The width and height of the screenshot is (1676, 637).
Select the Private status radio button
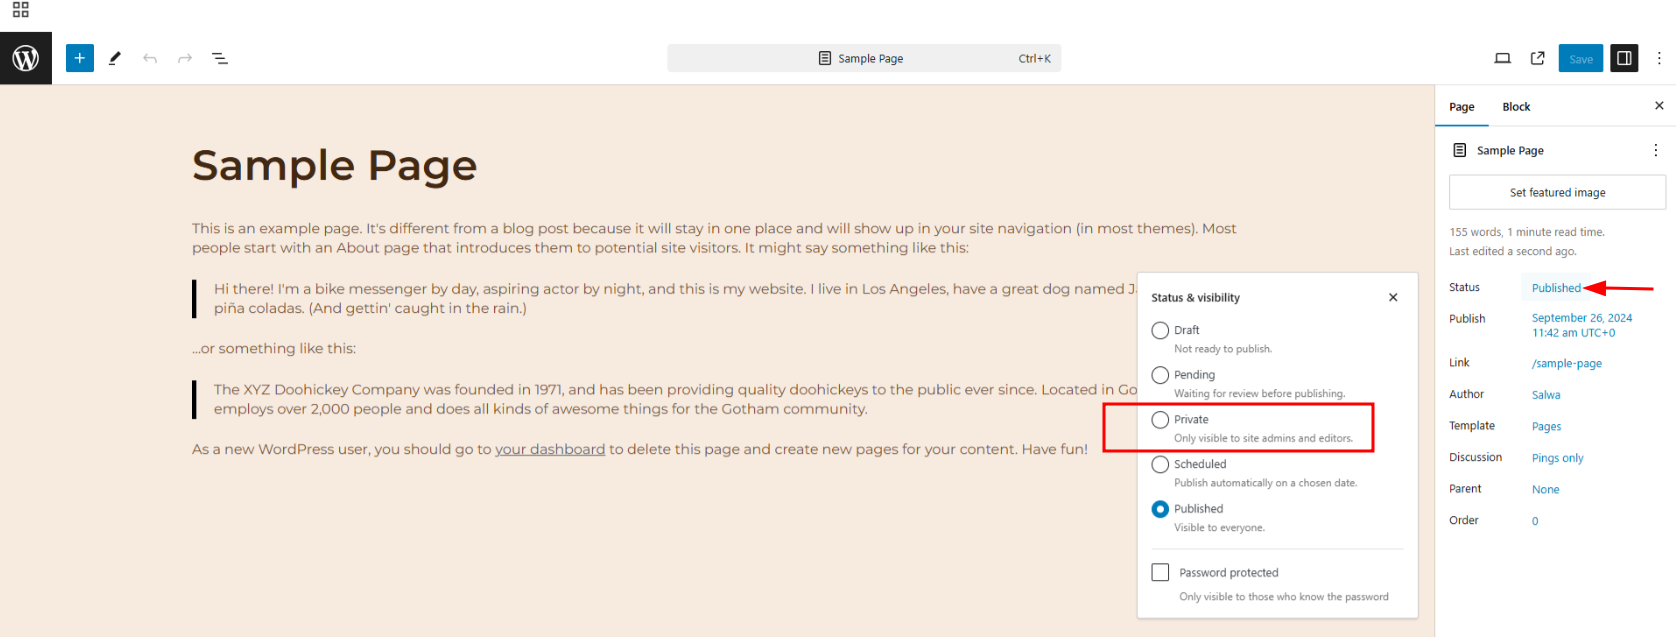[1160, 420]
